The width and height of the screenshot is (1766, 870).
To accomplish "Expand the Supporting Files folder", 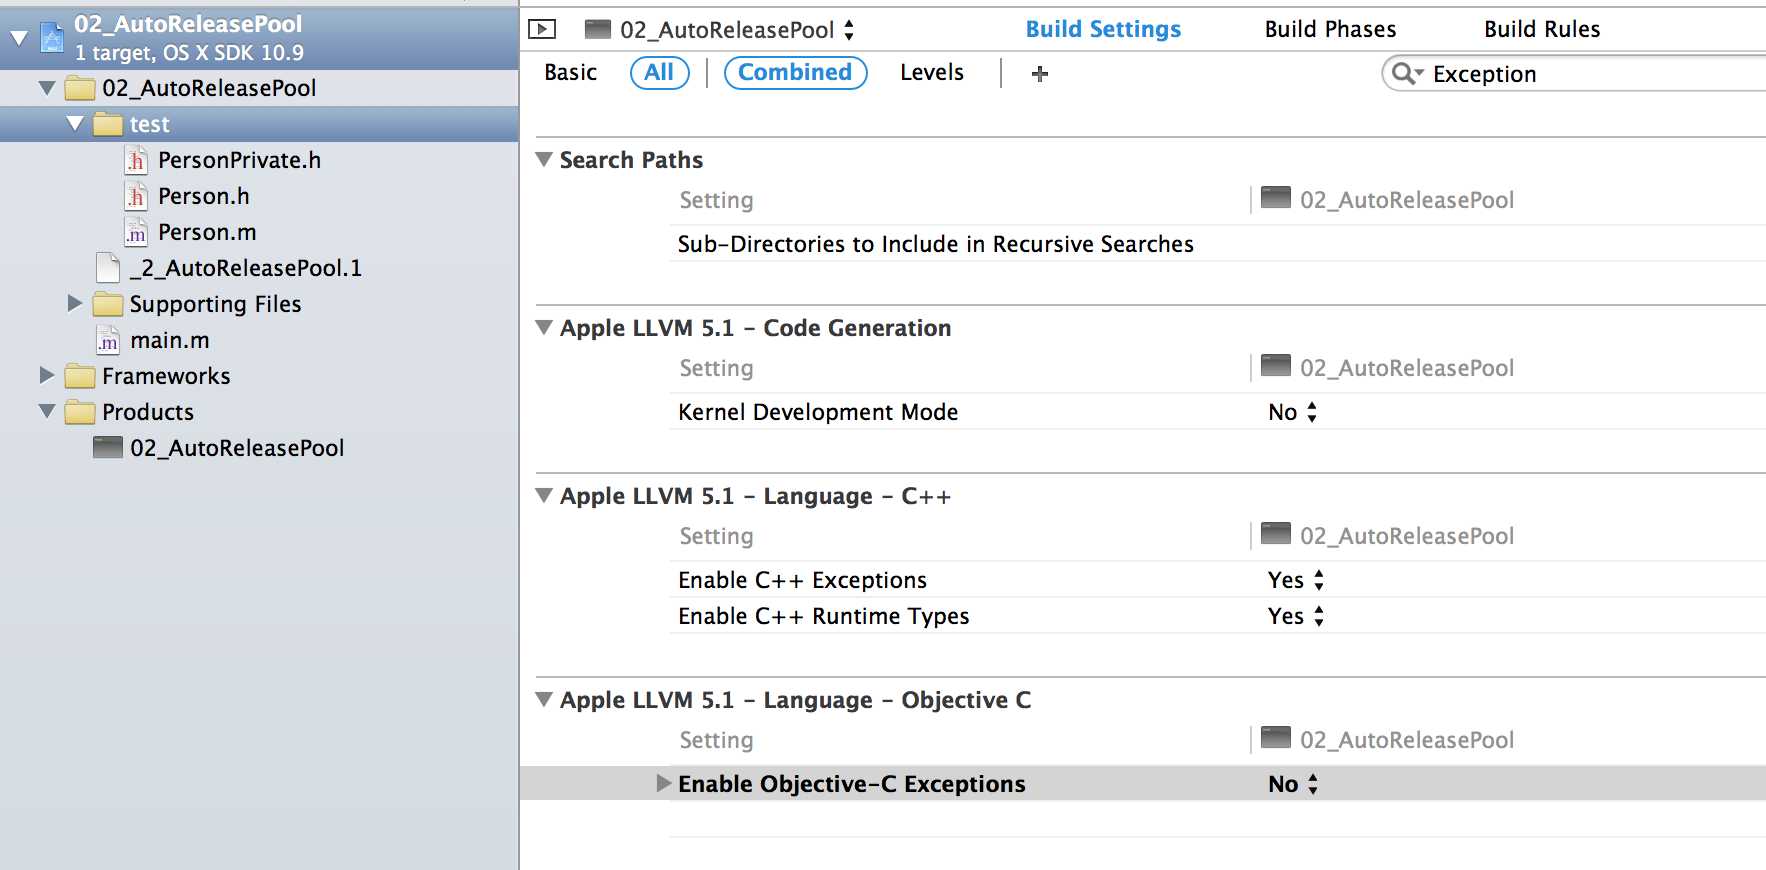I will pos(75,303).
